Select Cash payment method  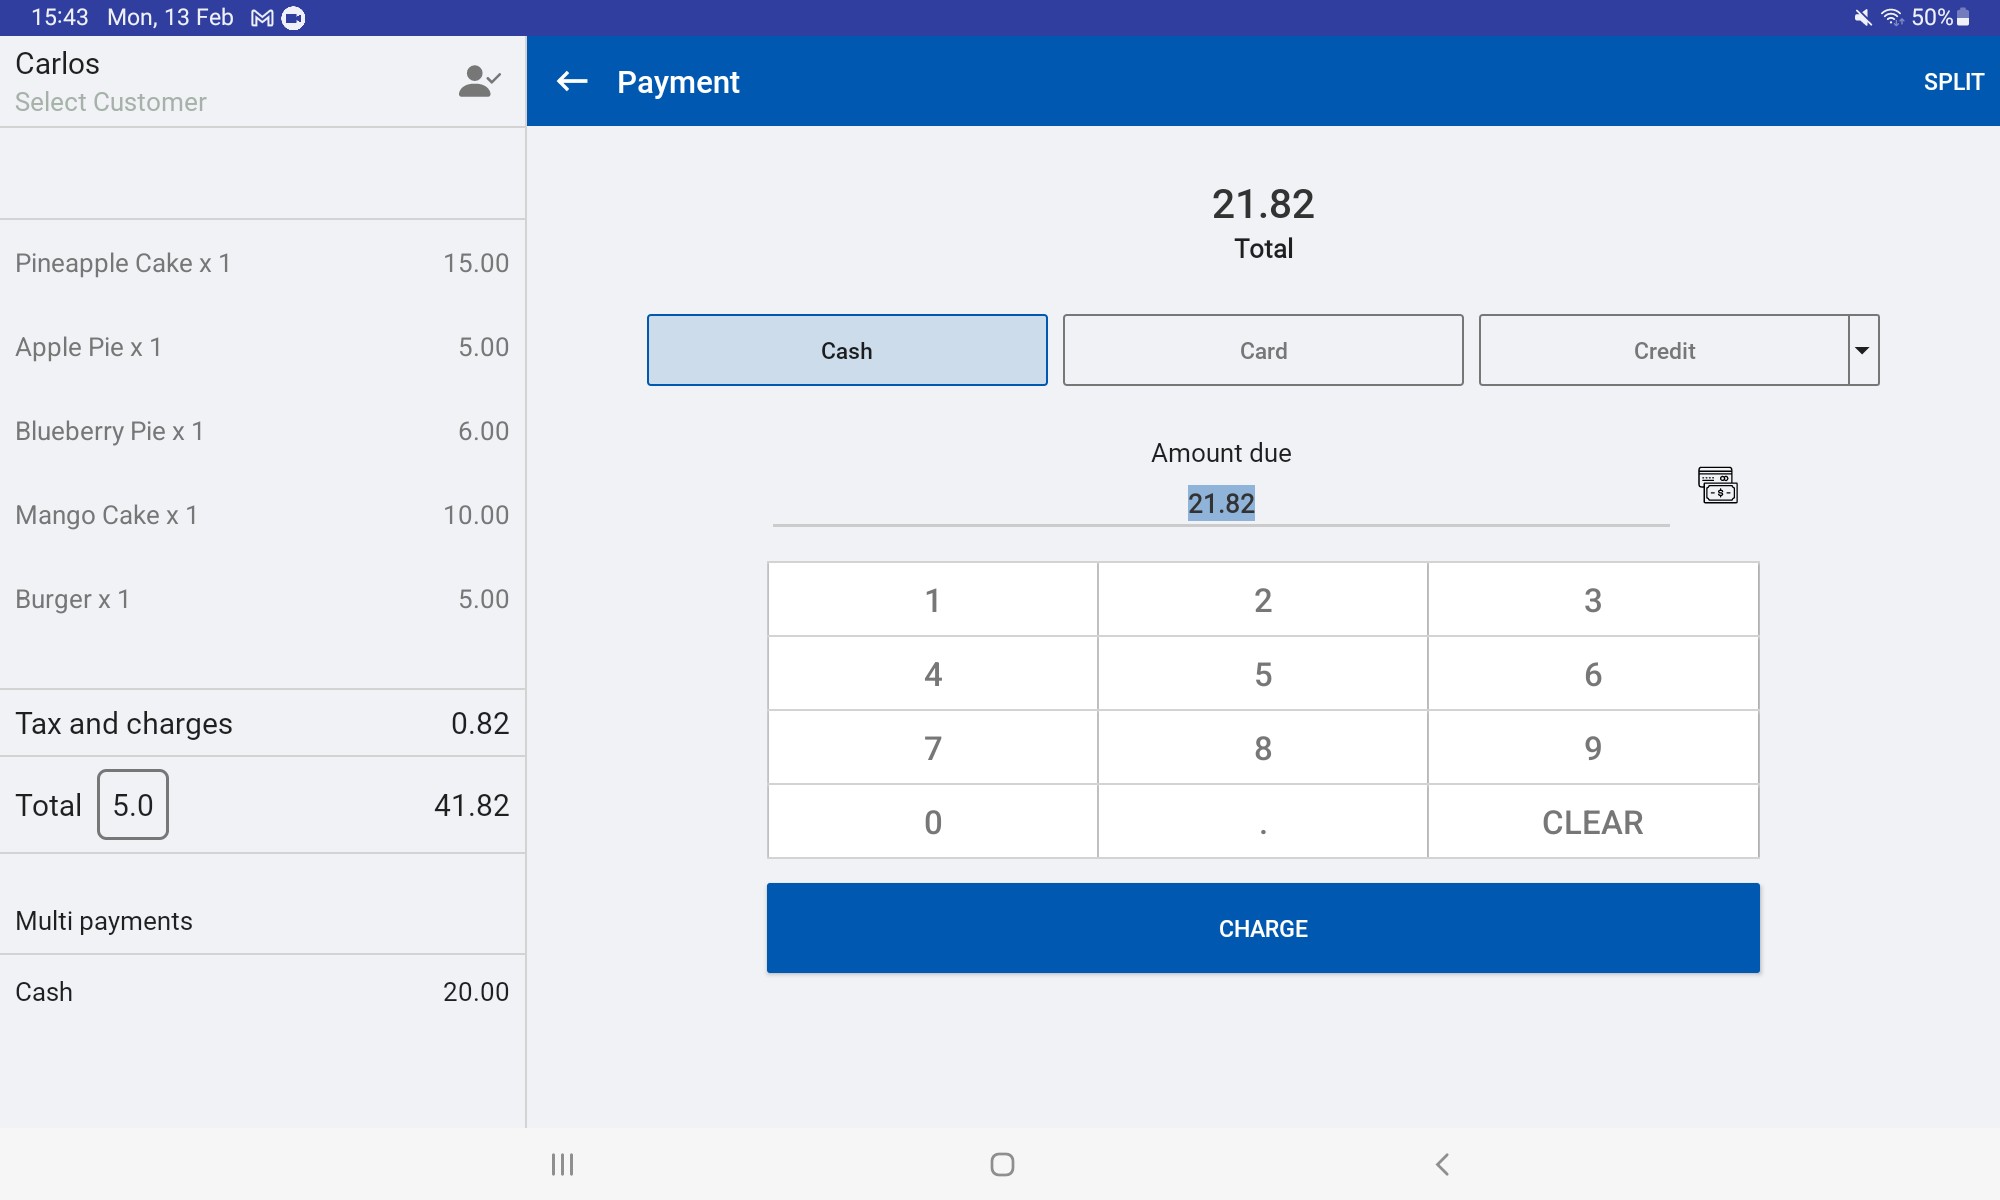click(846, 350)
